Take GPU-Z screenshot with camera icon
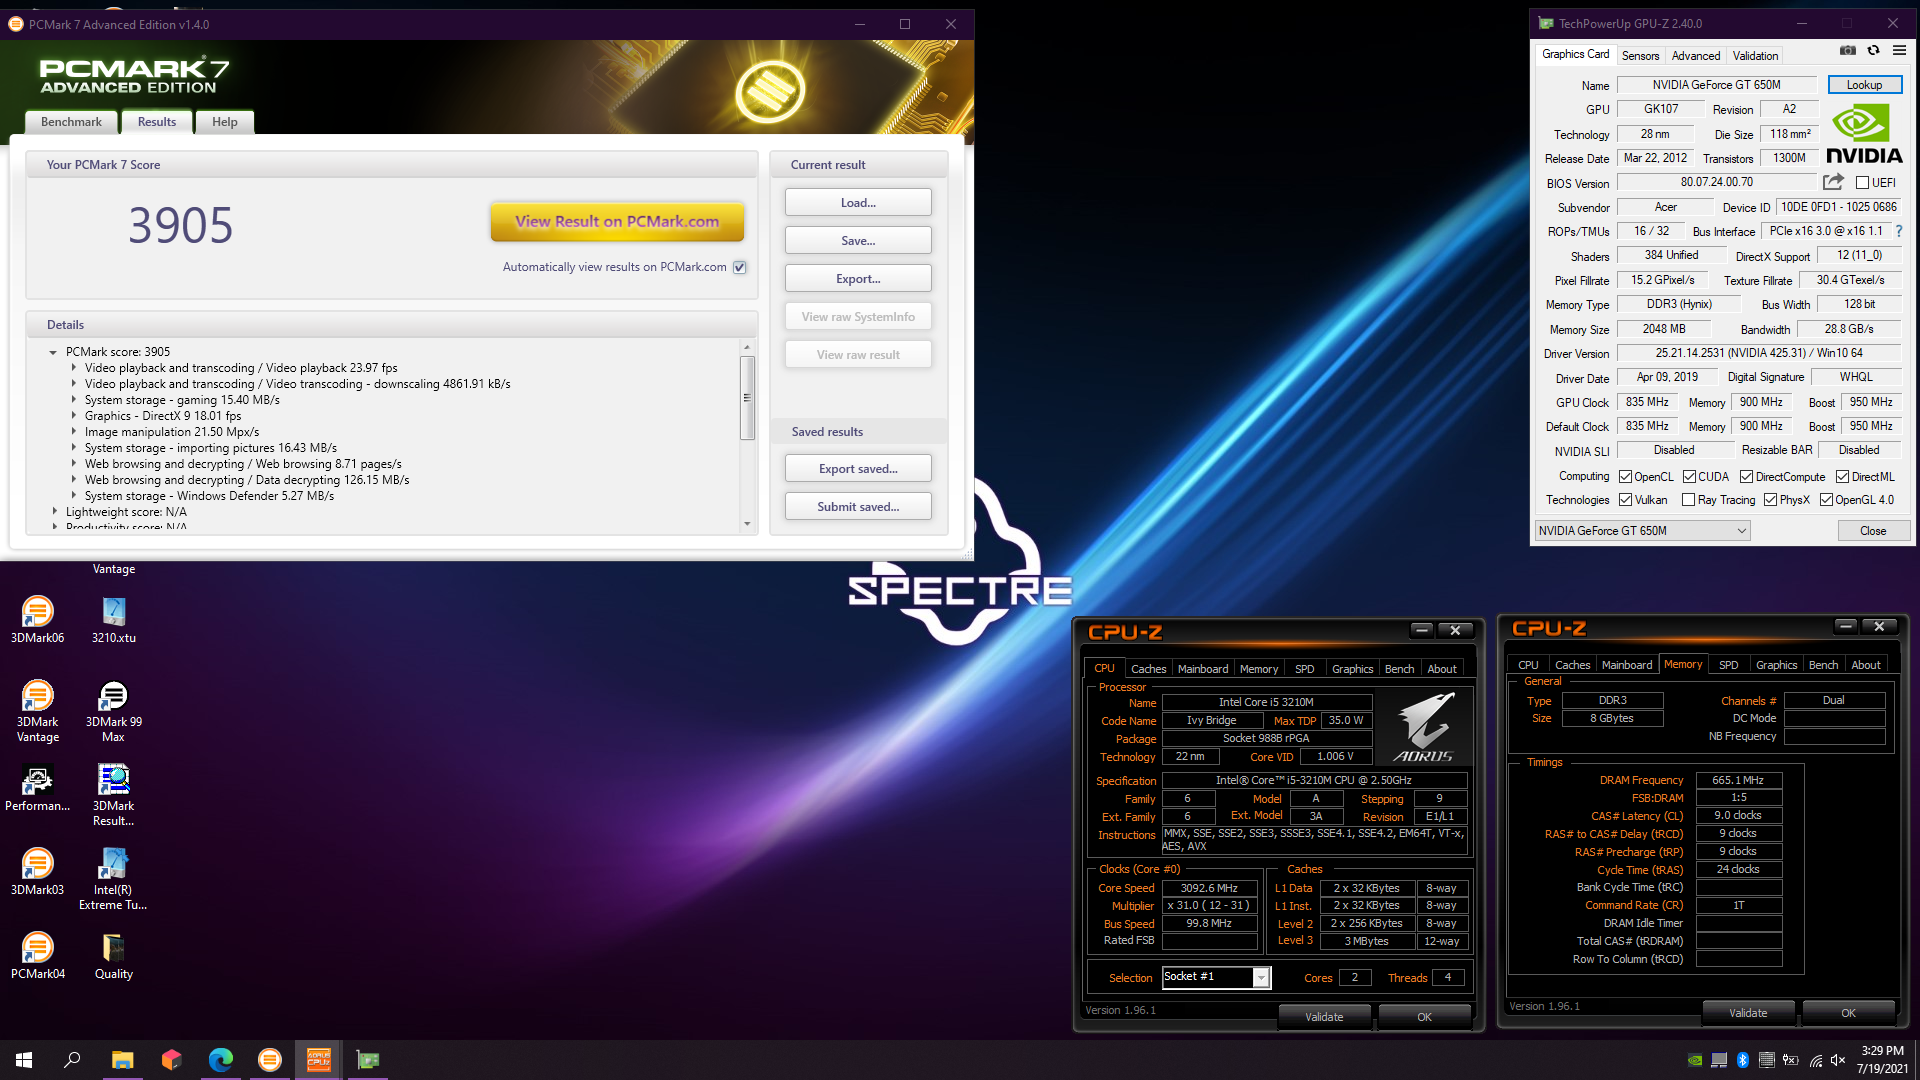This screenshot has height=1080, width=1920. [1848, 50]
